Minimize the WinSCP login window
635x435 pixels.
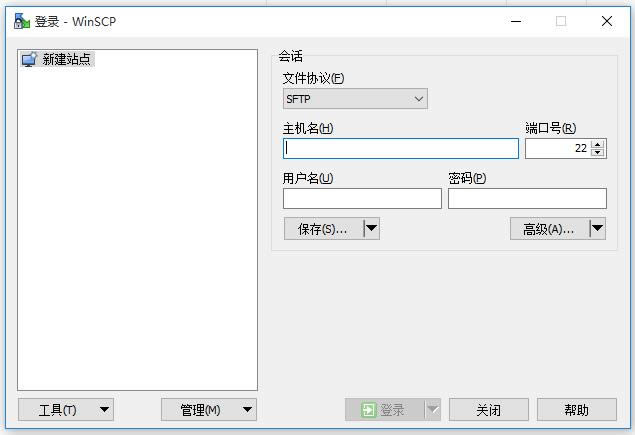(516, 21)
